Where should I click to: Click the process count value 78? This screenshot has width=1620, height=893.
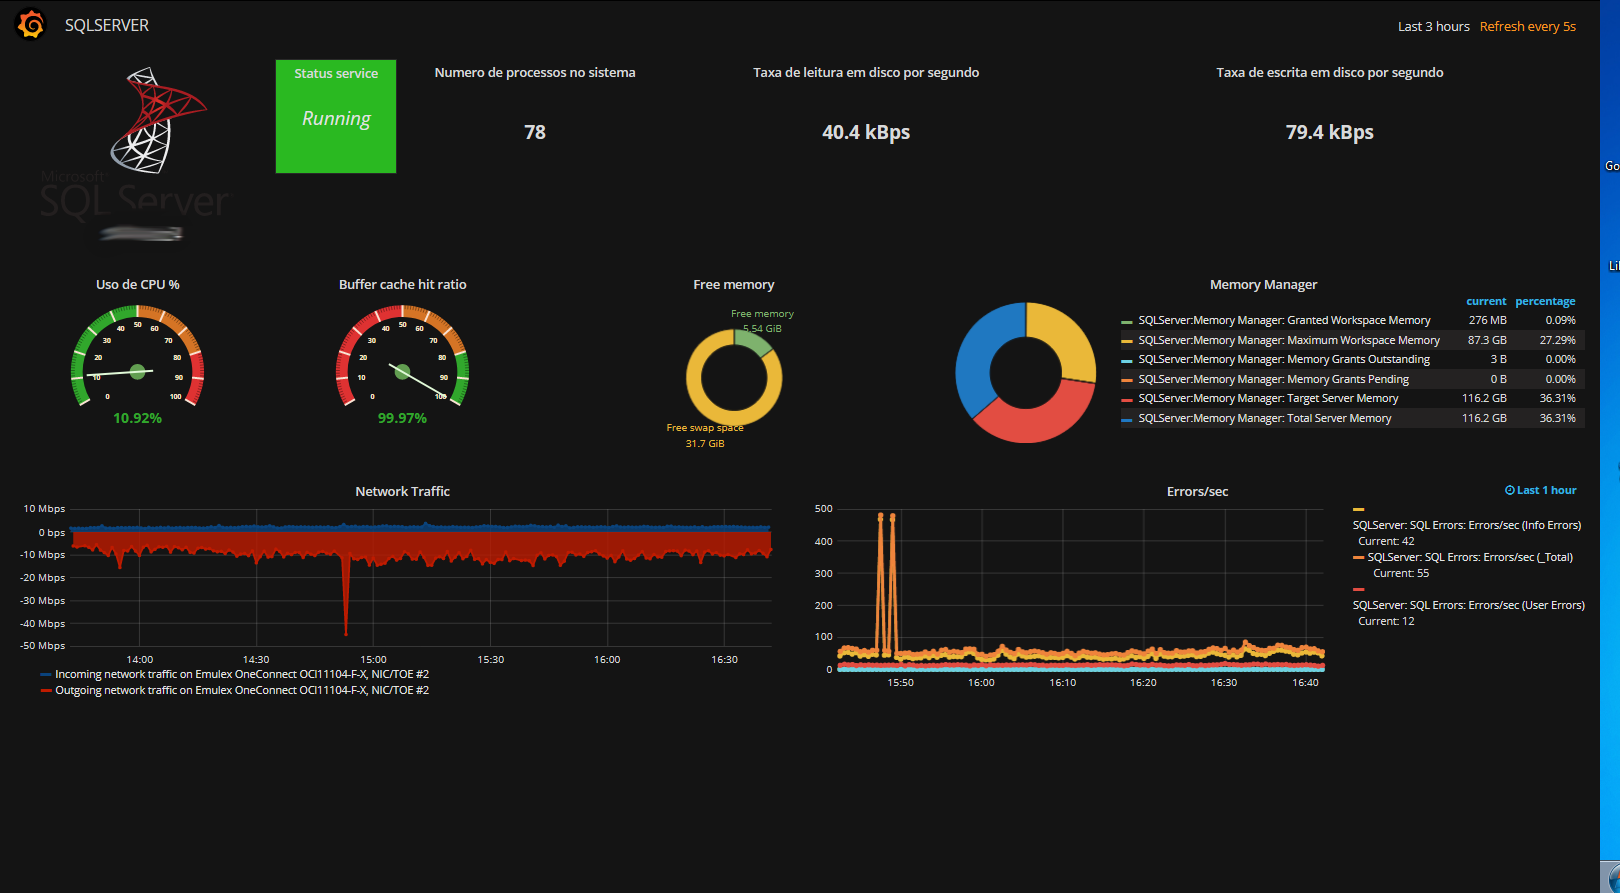[535, 132]
